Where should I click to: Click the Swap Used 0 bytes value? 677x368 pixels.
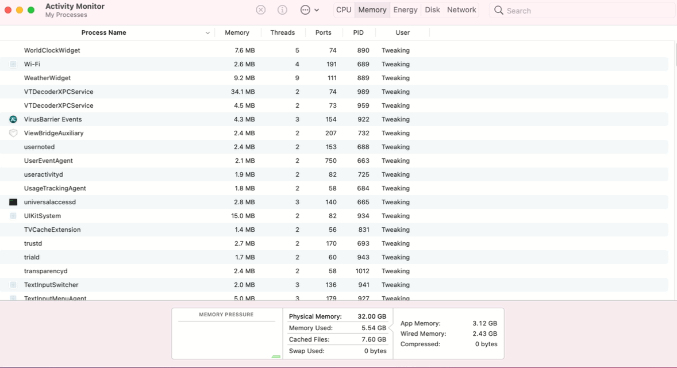click(375, 351)
